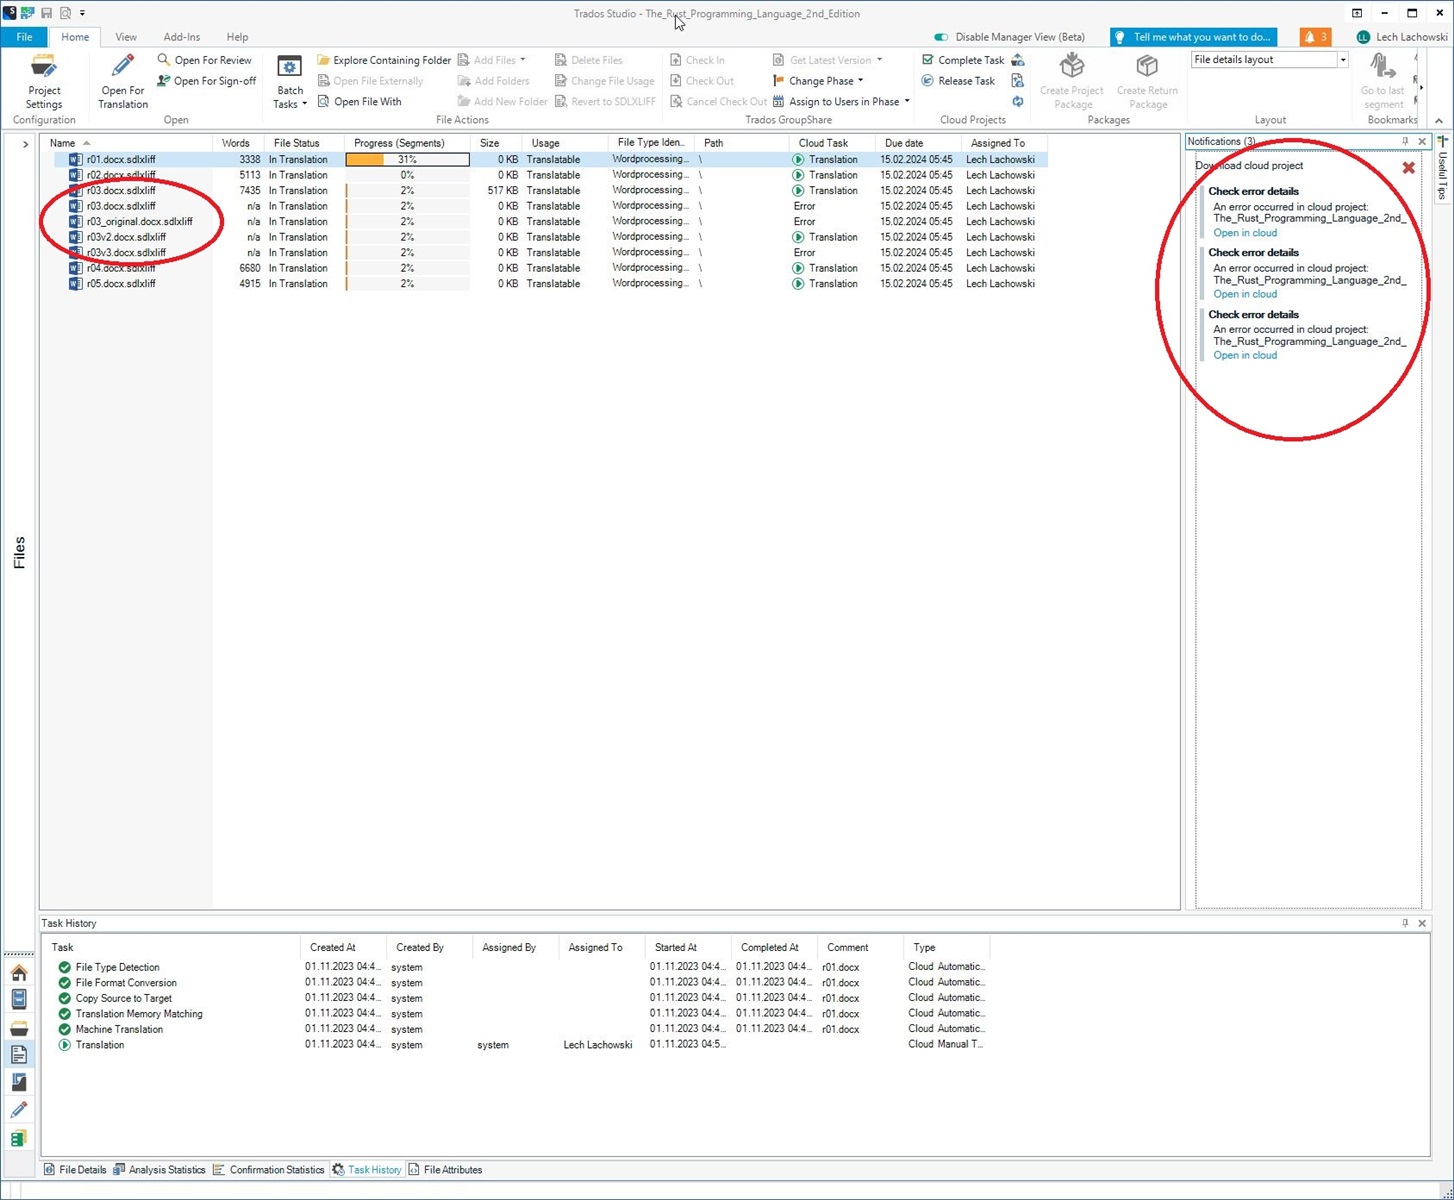Image resolution: width=1454 pixels, height=1200 pixels.
Task: Select file r03_original.docx.sdlxliff
Action: [x=139, y=222]
